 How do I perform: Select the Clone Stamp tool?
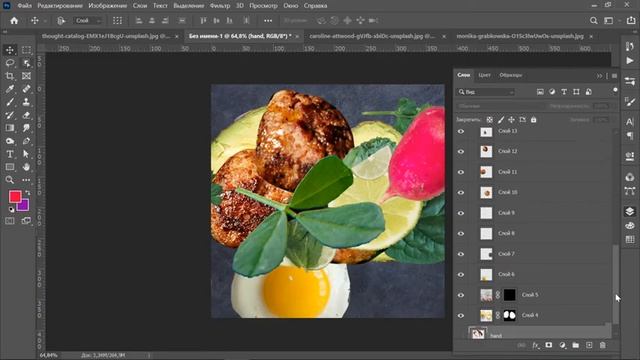[26, 102]
